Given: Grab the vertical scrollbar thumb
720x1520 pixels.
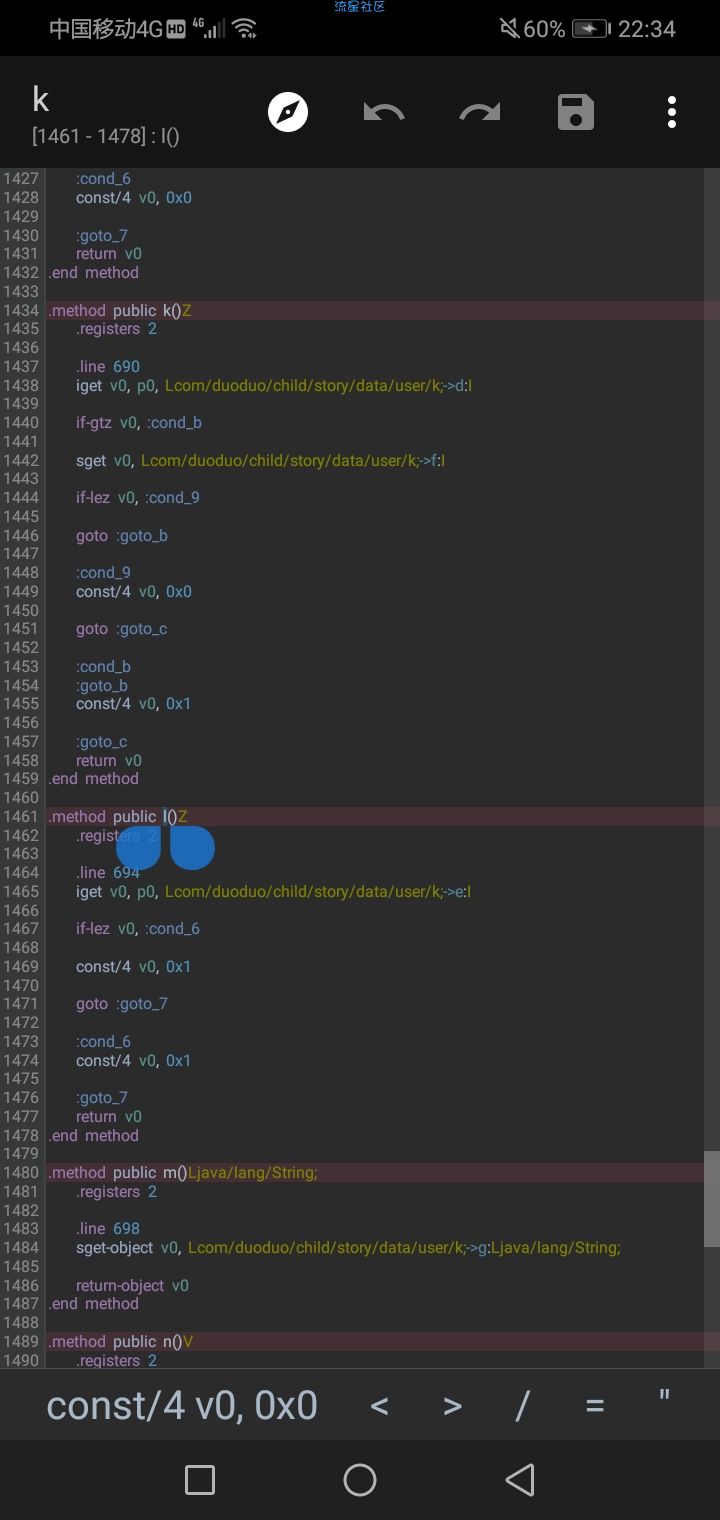Looking at the screenshot, I should tap(711, 1199).
